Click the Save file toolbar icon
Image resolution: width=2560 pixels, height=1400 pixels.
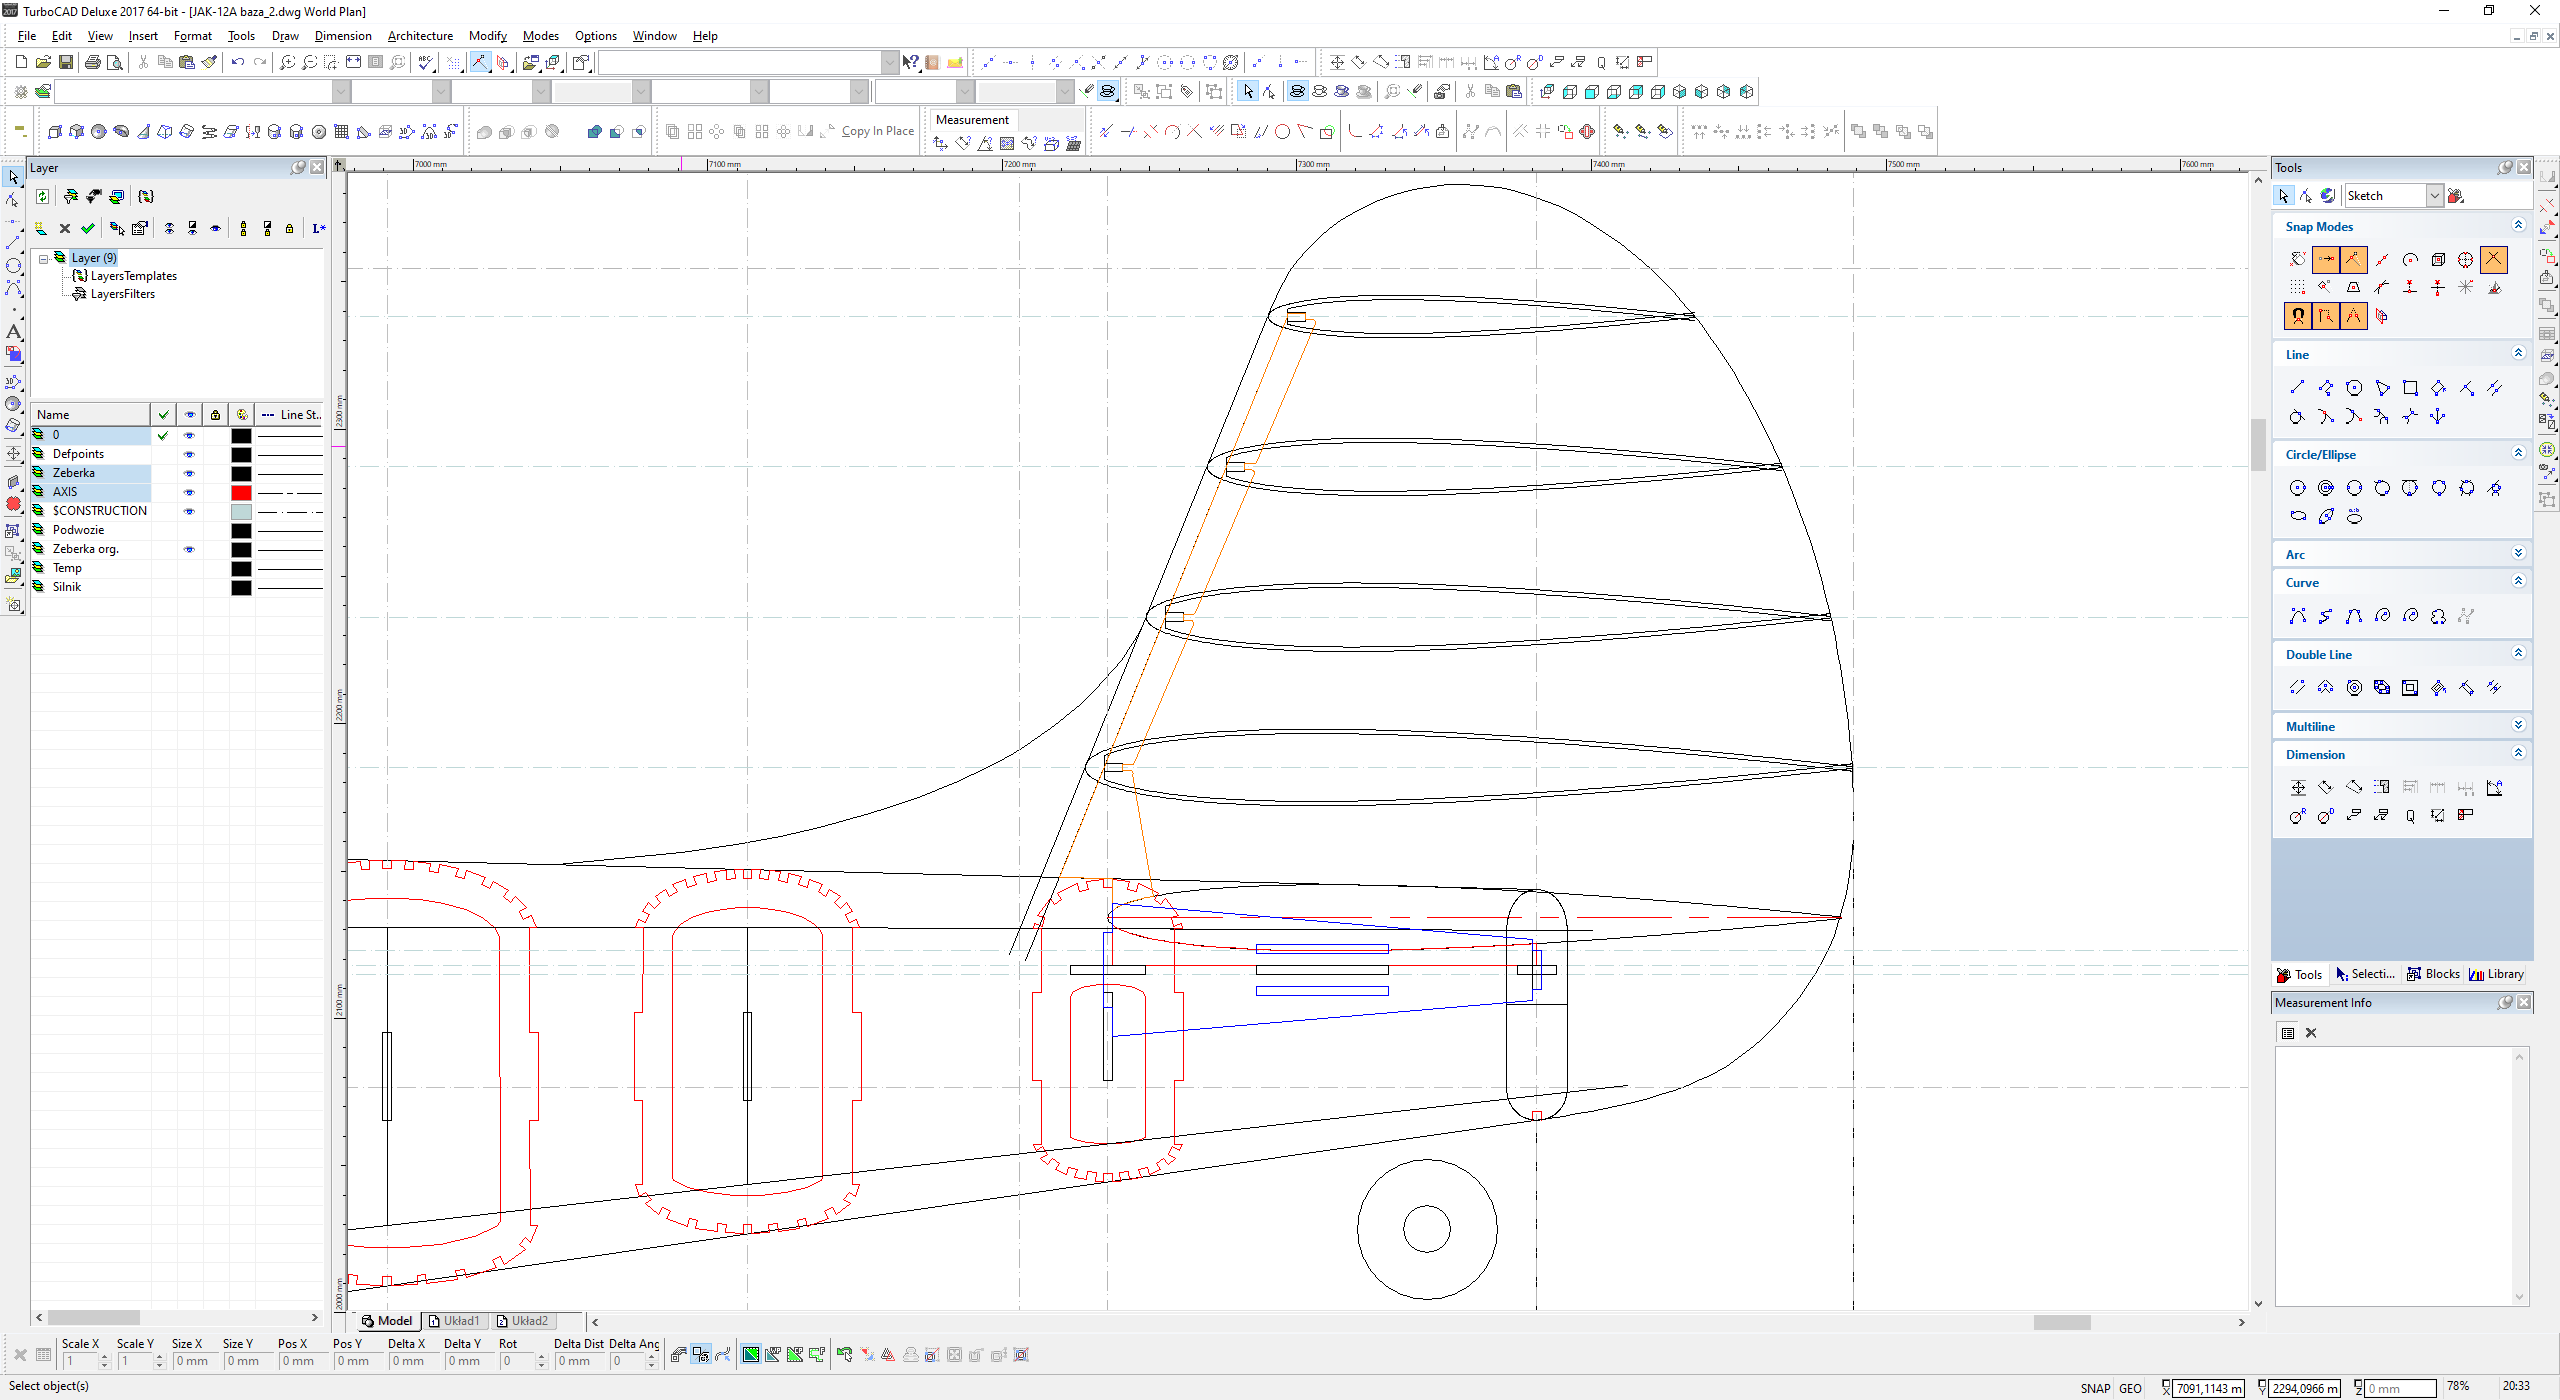click(x=66, y=62)
